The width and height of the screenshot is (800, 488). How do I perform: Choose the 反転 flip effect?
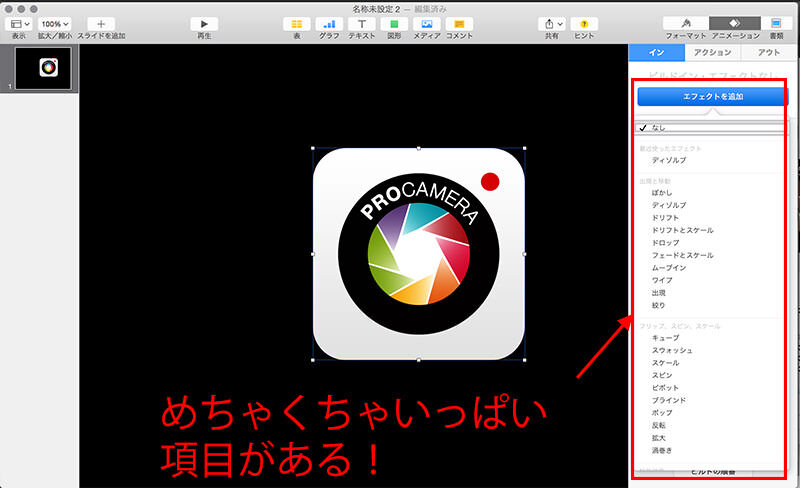pos(658,426)
